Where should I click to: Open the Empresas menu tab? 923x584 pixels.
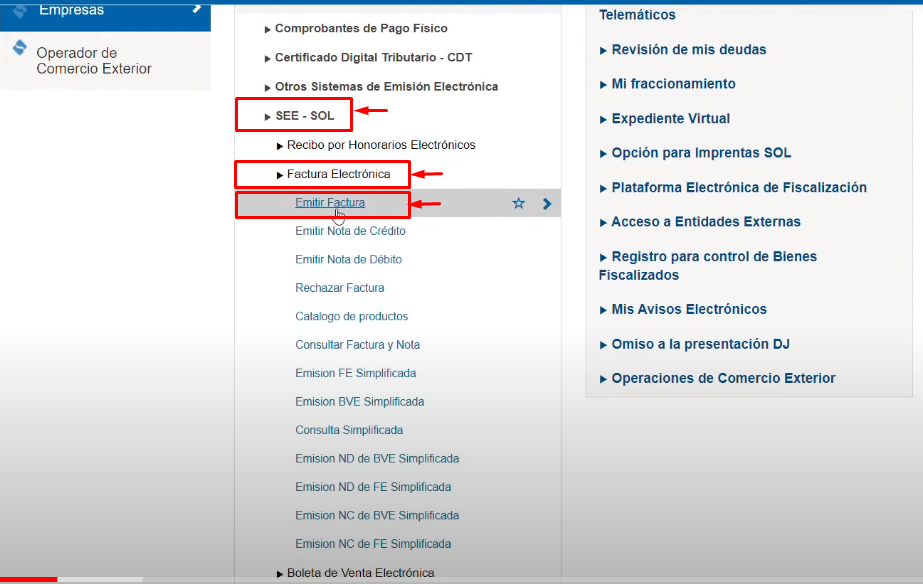pos(105,16)
